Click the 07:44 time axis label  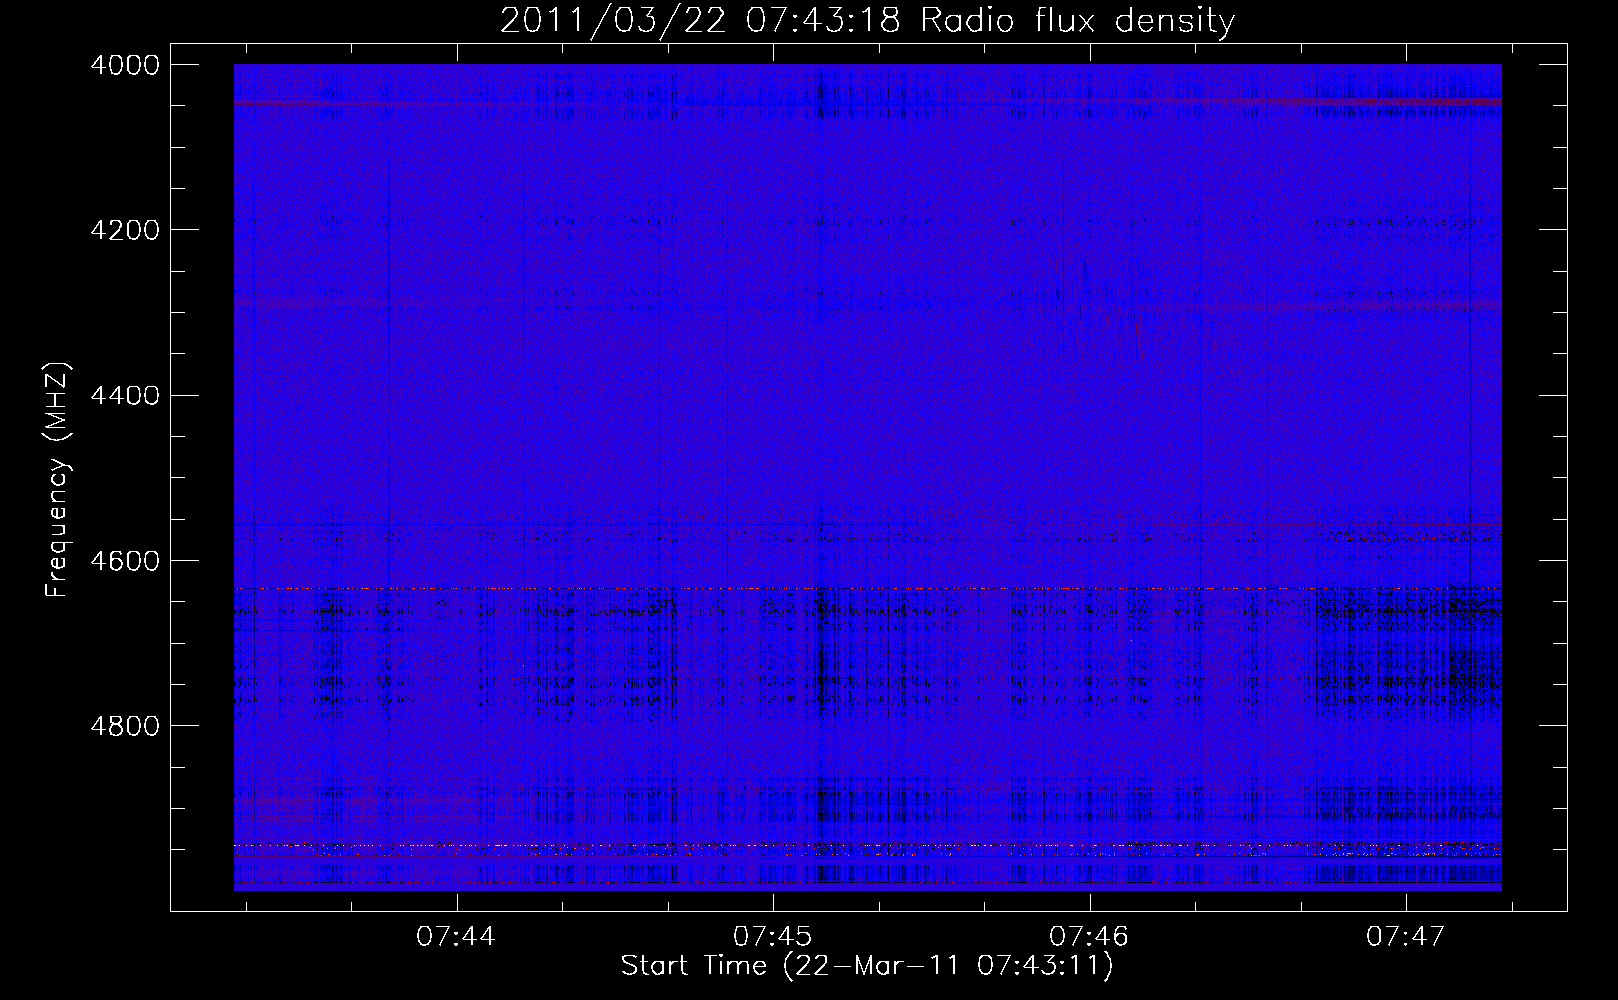(456, 937)
